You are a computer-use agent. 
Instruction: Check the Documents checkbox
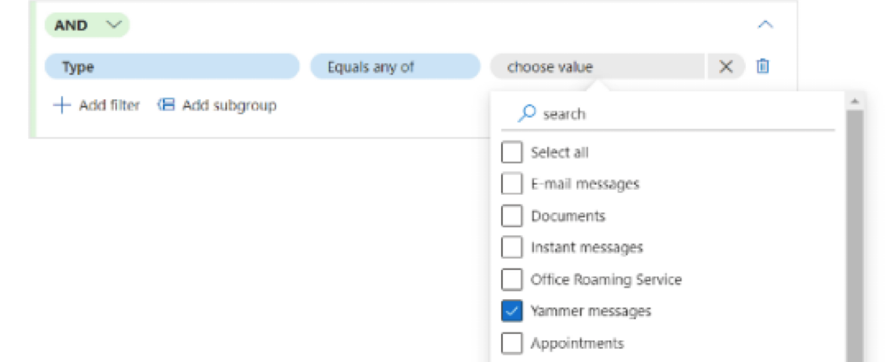[511, 216]
